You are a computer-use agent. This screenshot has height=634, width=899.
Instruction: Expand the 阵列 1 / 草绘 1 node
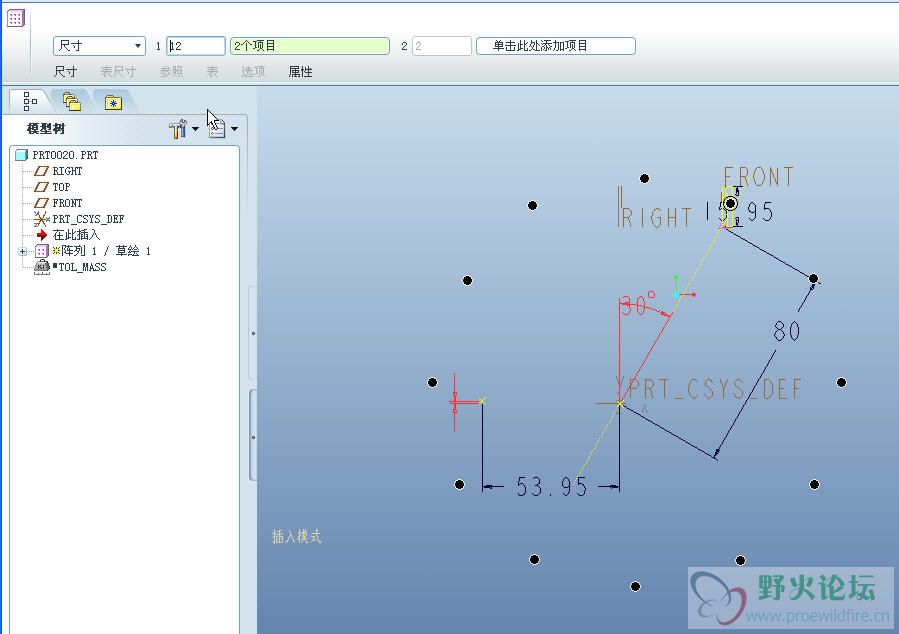point(22,251)
